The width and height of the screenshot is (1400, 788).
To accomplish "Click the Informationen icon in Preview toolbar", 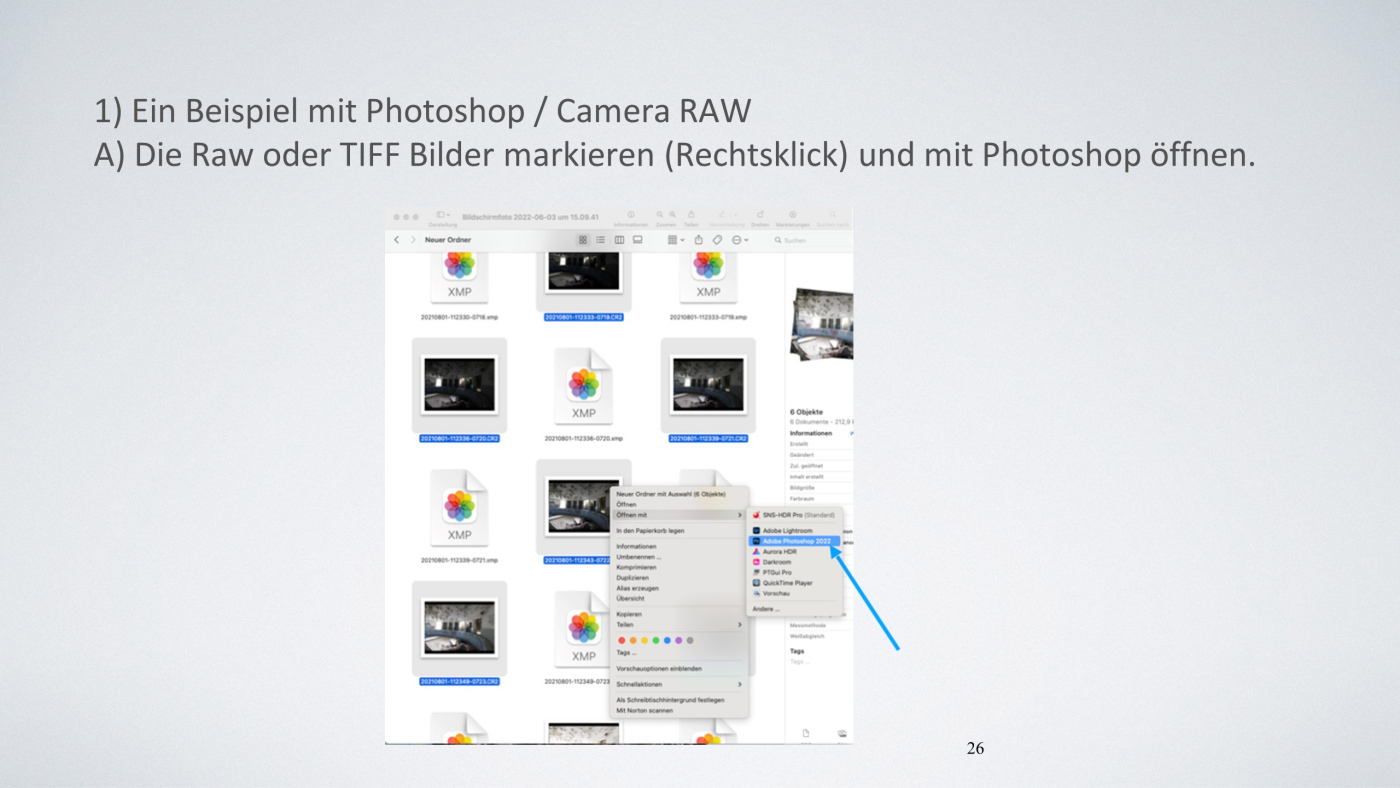I will [631, 215].
